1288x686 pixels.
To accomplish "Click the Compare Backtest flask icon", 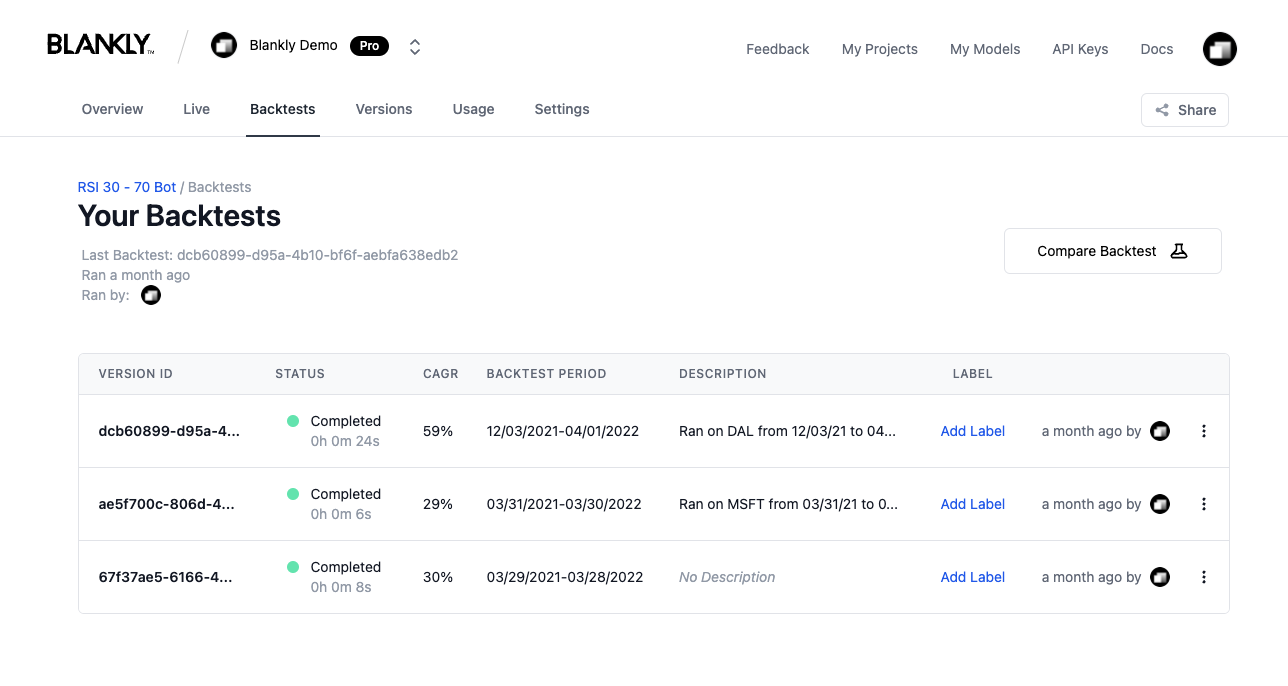I will click(x=1178, y=250).
